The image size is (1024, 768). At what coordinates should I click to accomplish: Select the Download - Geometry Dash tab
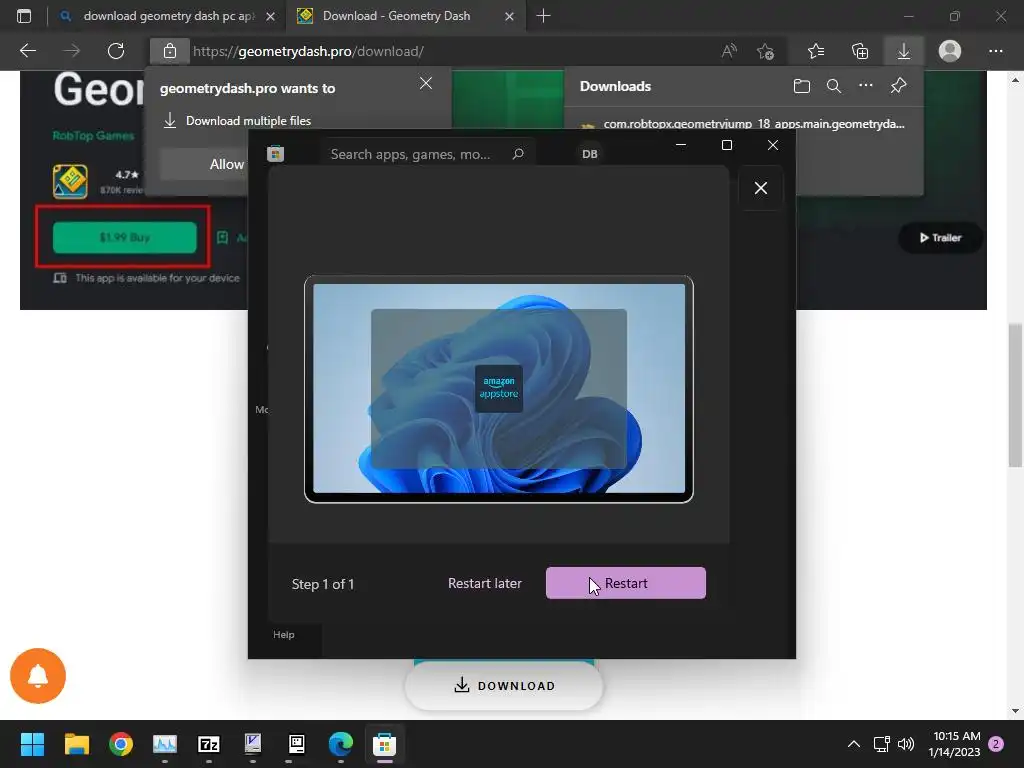tap(405, 16)
